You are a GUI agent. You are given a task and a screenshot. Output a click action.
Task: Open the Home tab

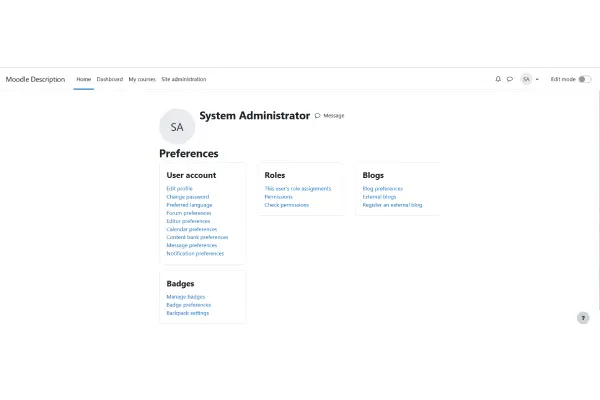click(84, 79)
